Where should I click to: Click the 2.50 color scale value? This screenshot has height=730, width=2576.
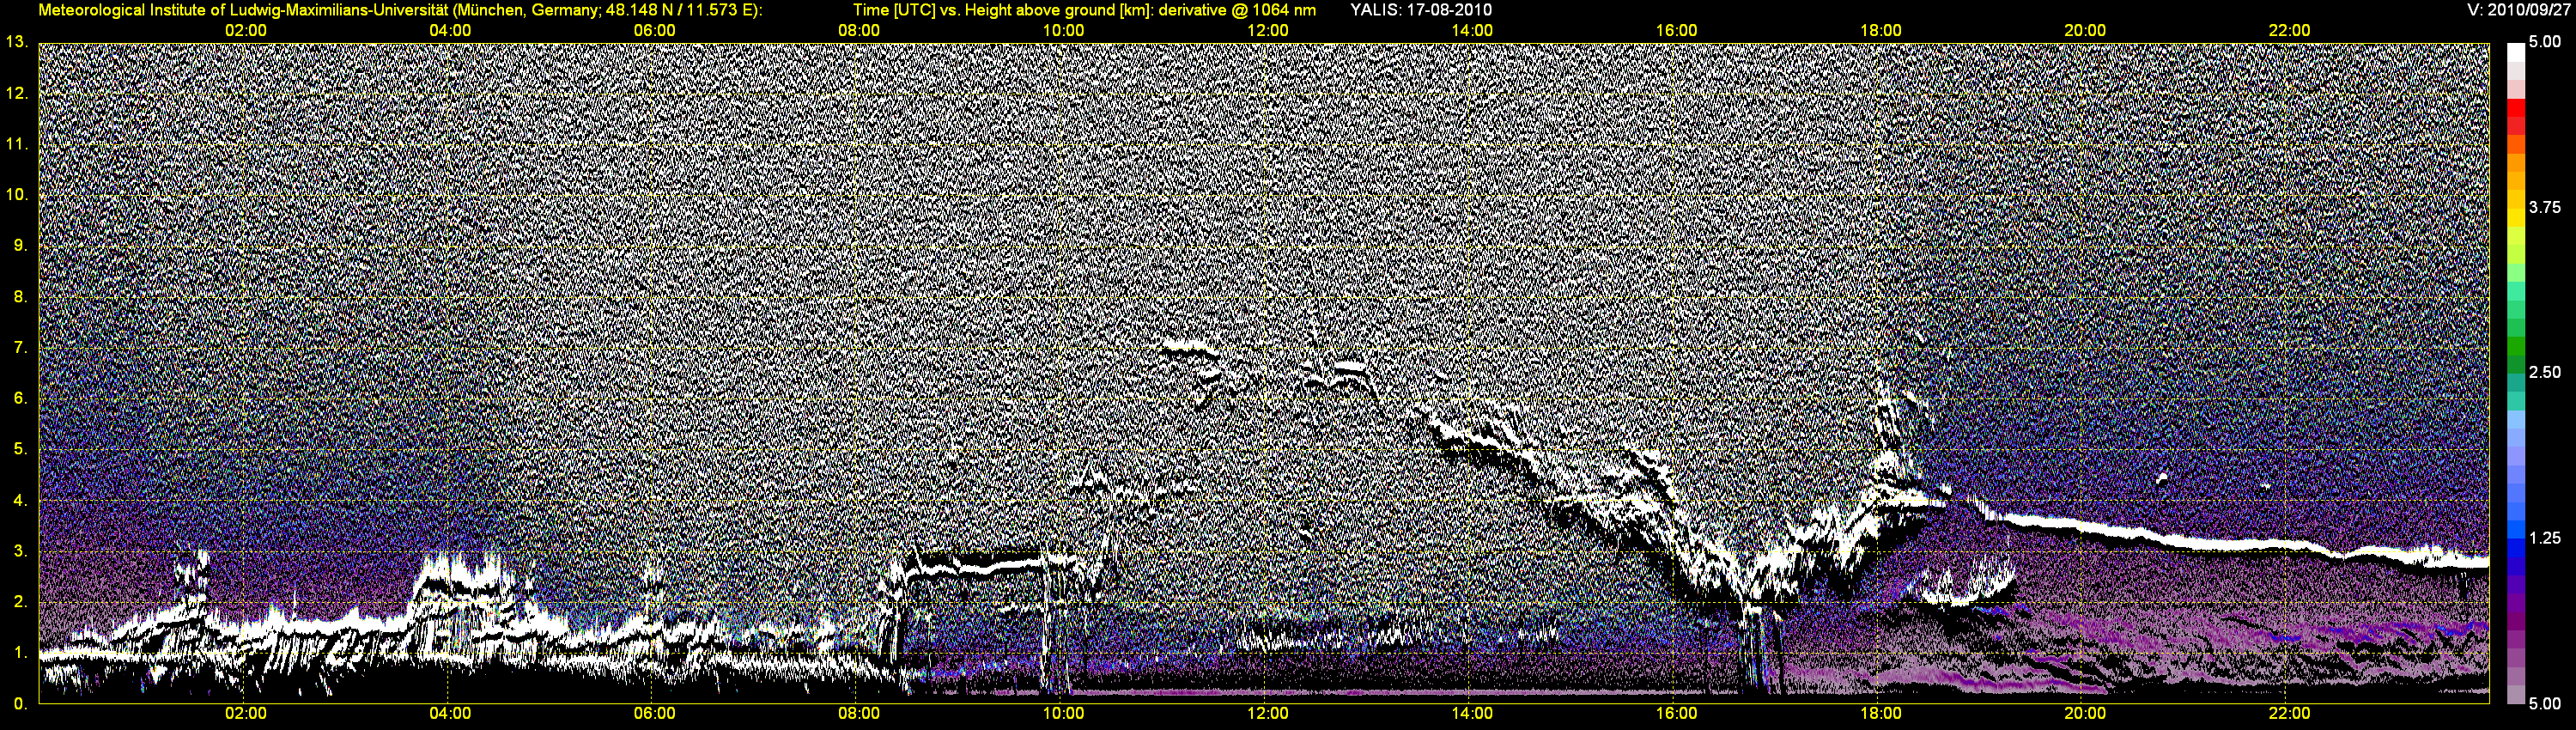[x=2545, y=372]
